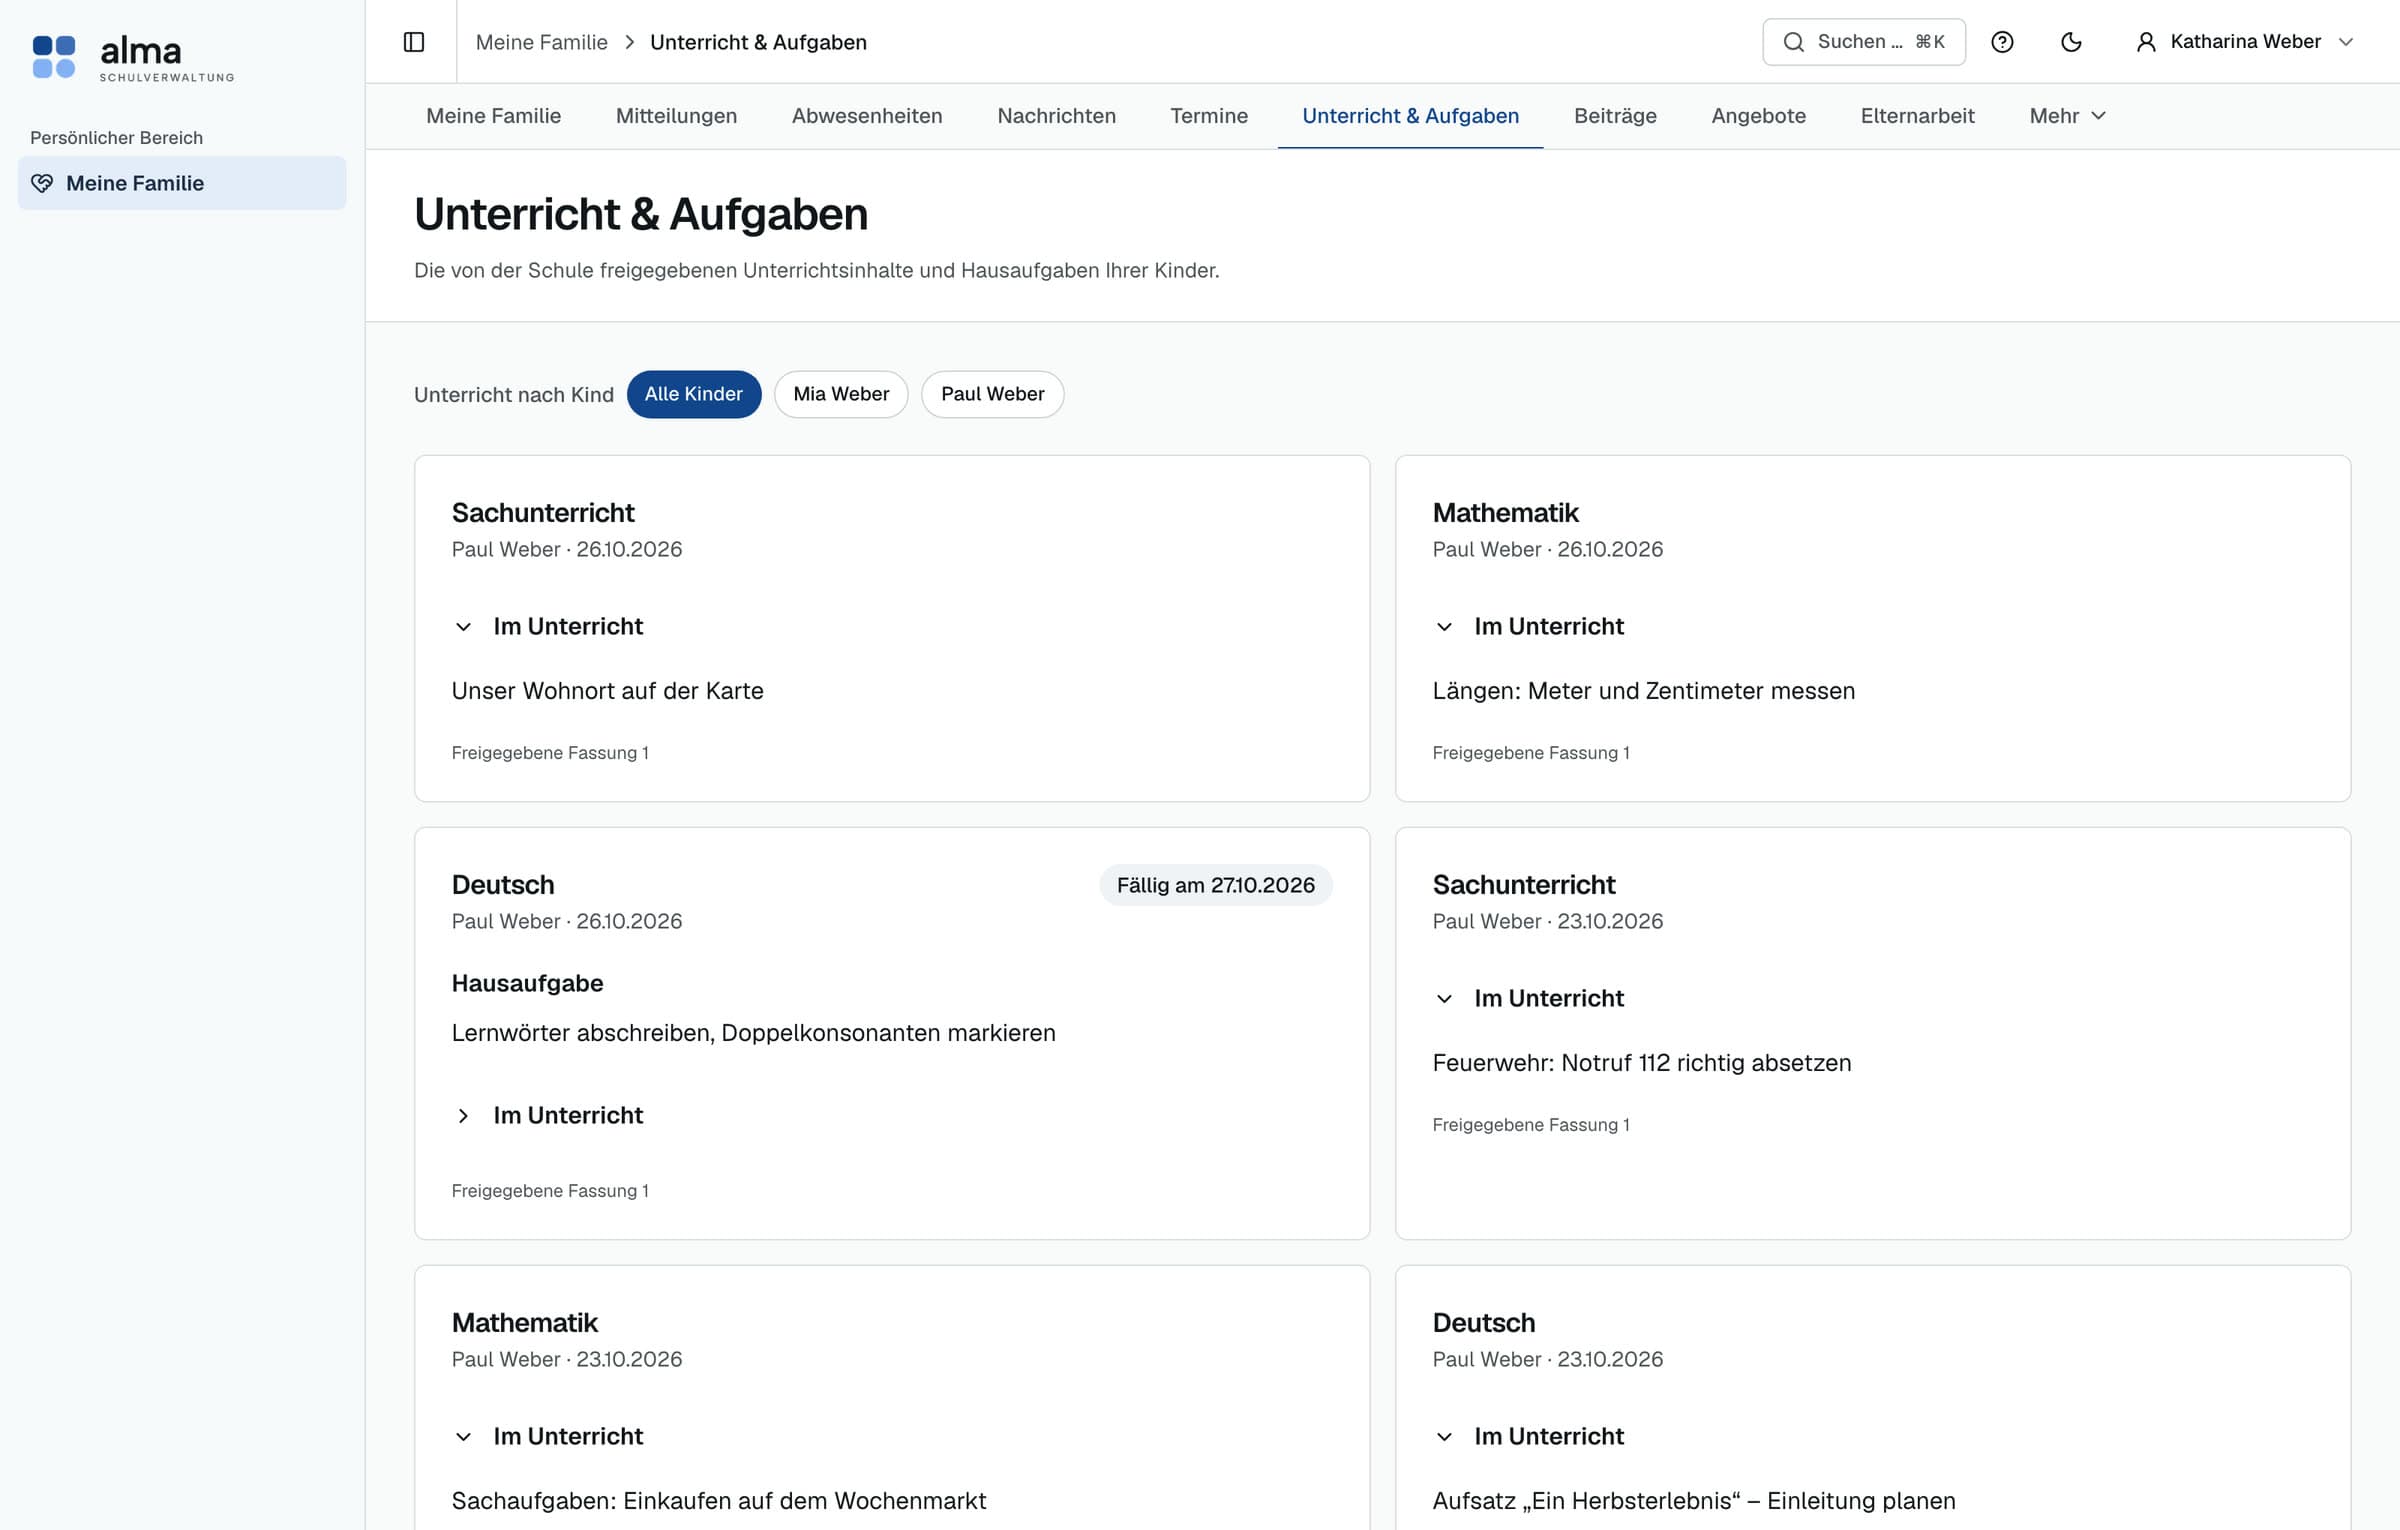
Task: Click the alma Schulverwaltung logo
Action: click(133, 57)
